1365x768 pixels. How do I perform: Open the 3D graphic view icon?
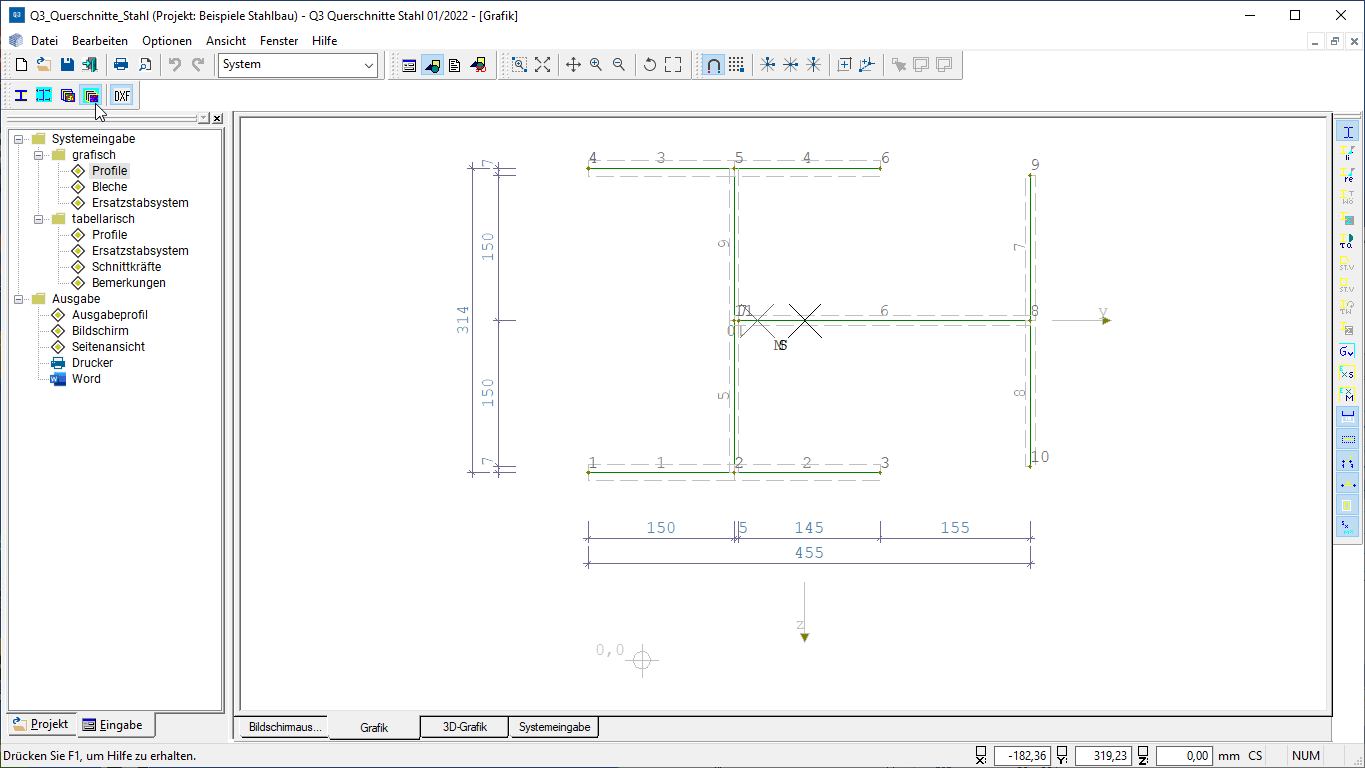(x=478, y=64)
